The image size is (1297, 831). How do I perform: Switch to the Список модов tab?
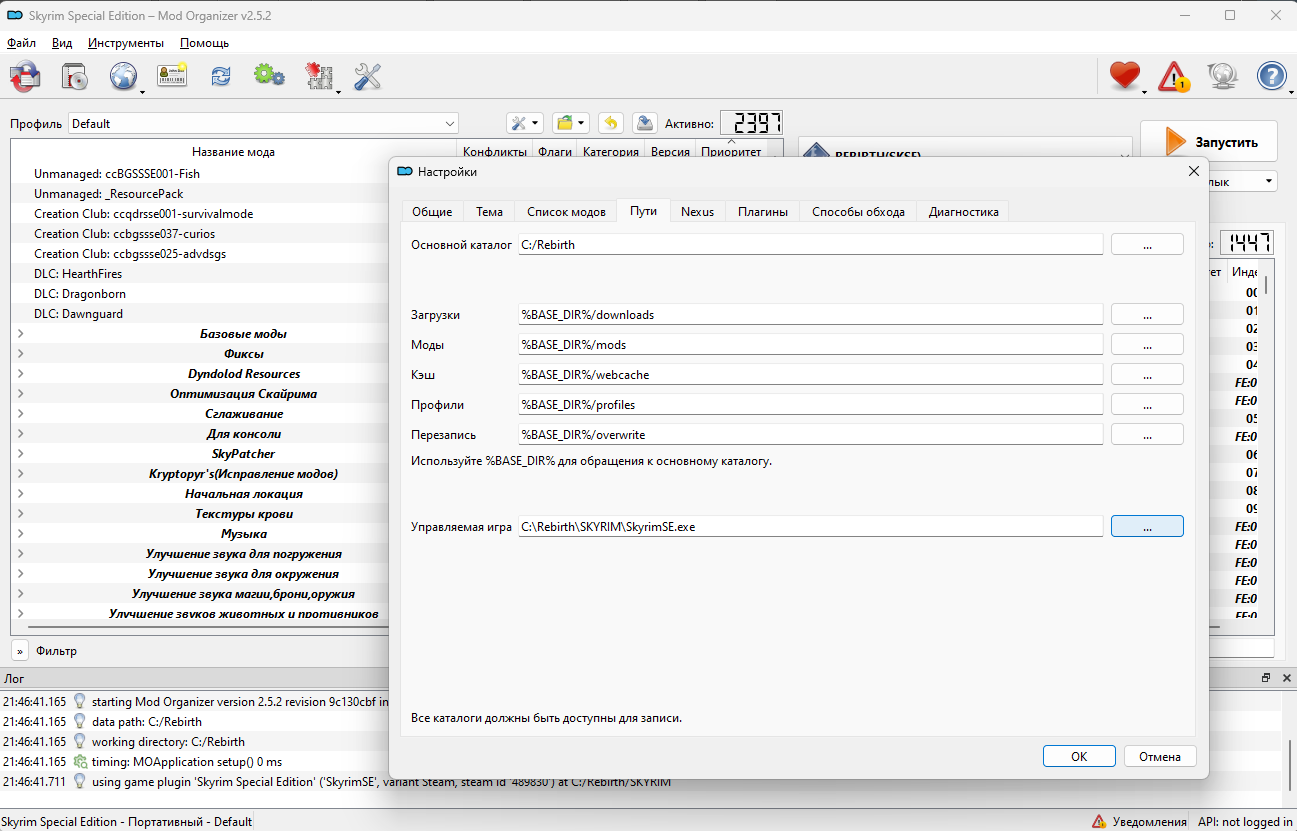tap(566, 212)
